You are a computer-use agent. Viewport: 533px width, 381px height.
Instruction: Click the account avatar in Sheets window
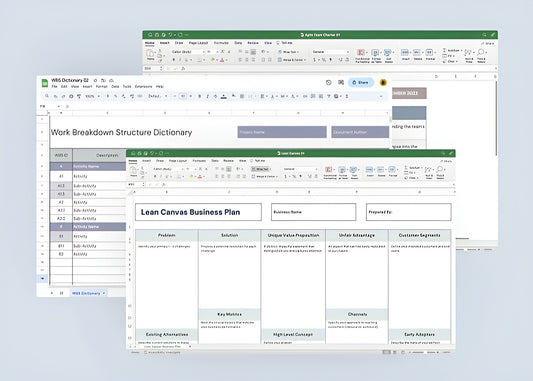click(383, 83)
